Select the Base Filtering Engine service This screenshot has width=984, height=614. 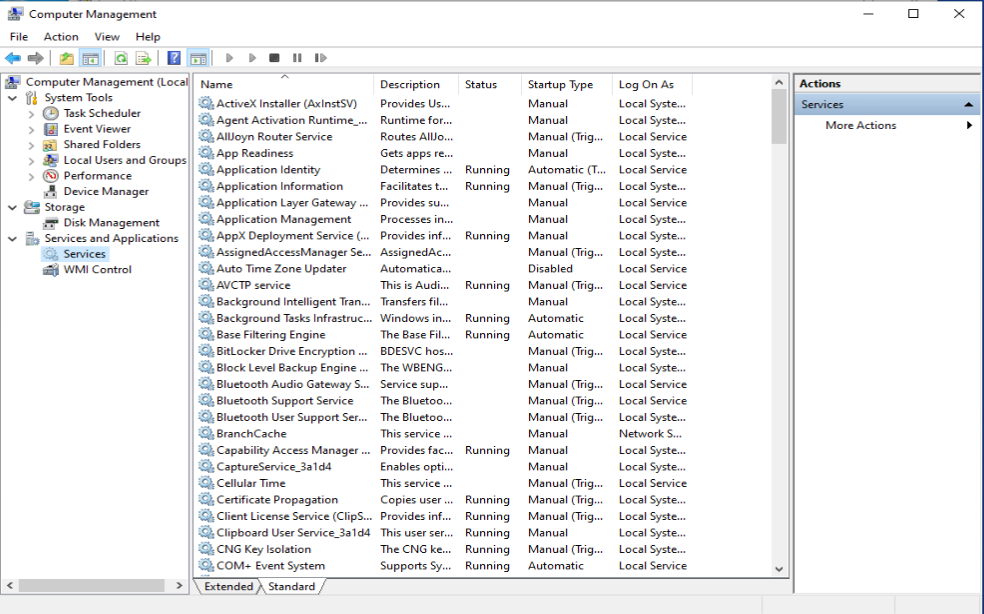coord(270,335)
